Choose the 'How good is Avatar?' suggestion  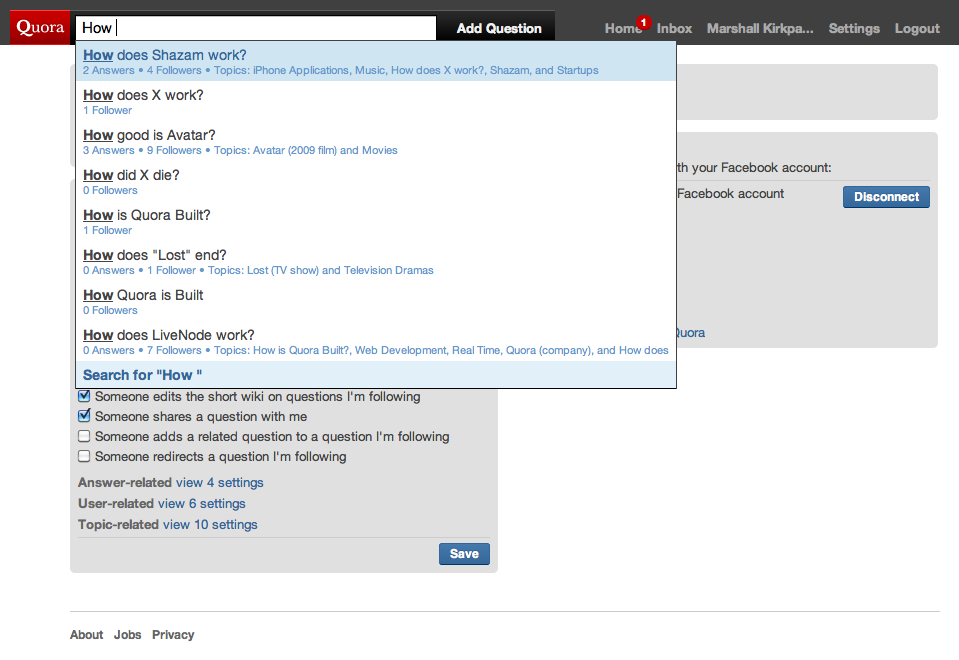(376, 141)
